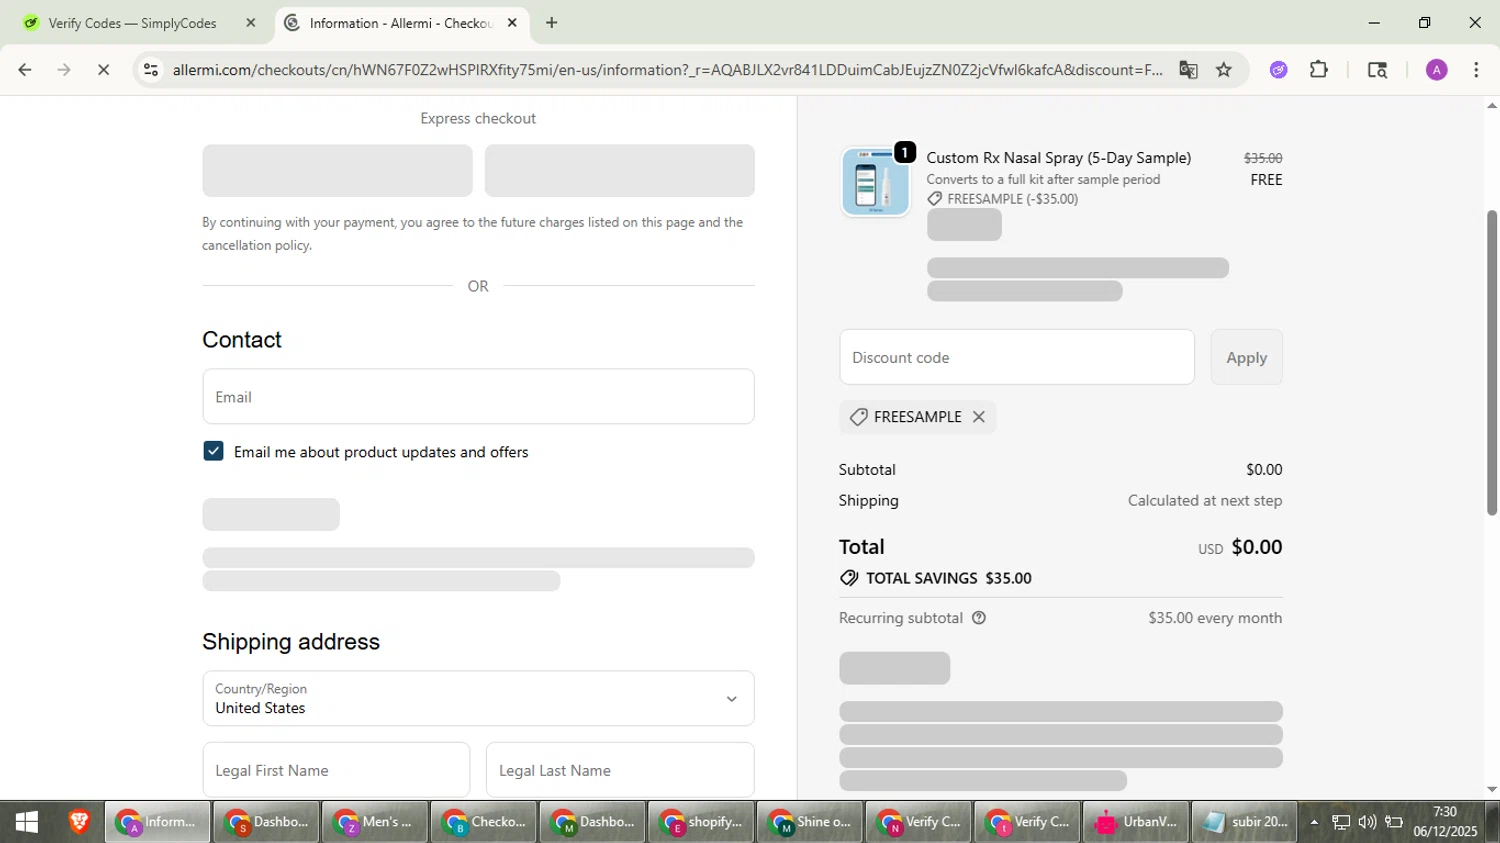Open the Men's ... Chrome taskbar window
Screen dimensions: 1500x843
(x=374, y=822)
